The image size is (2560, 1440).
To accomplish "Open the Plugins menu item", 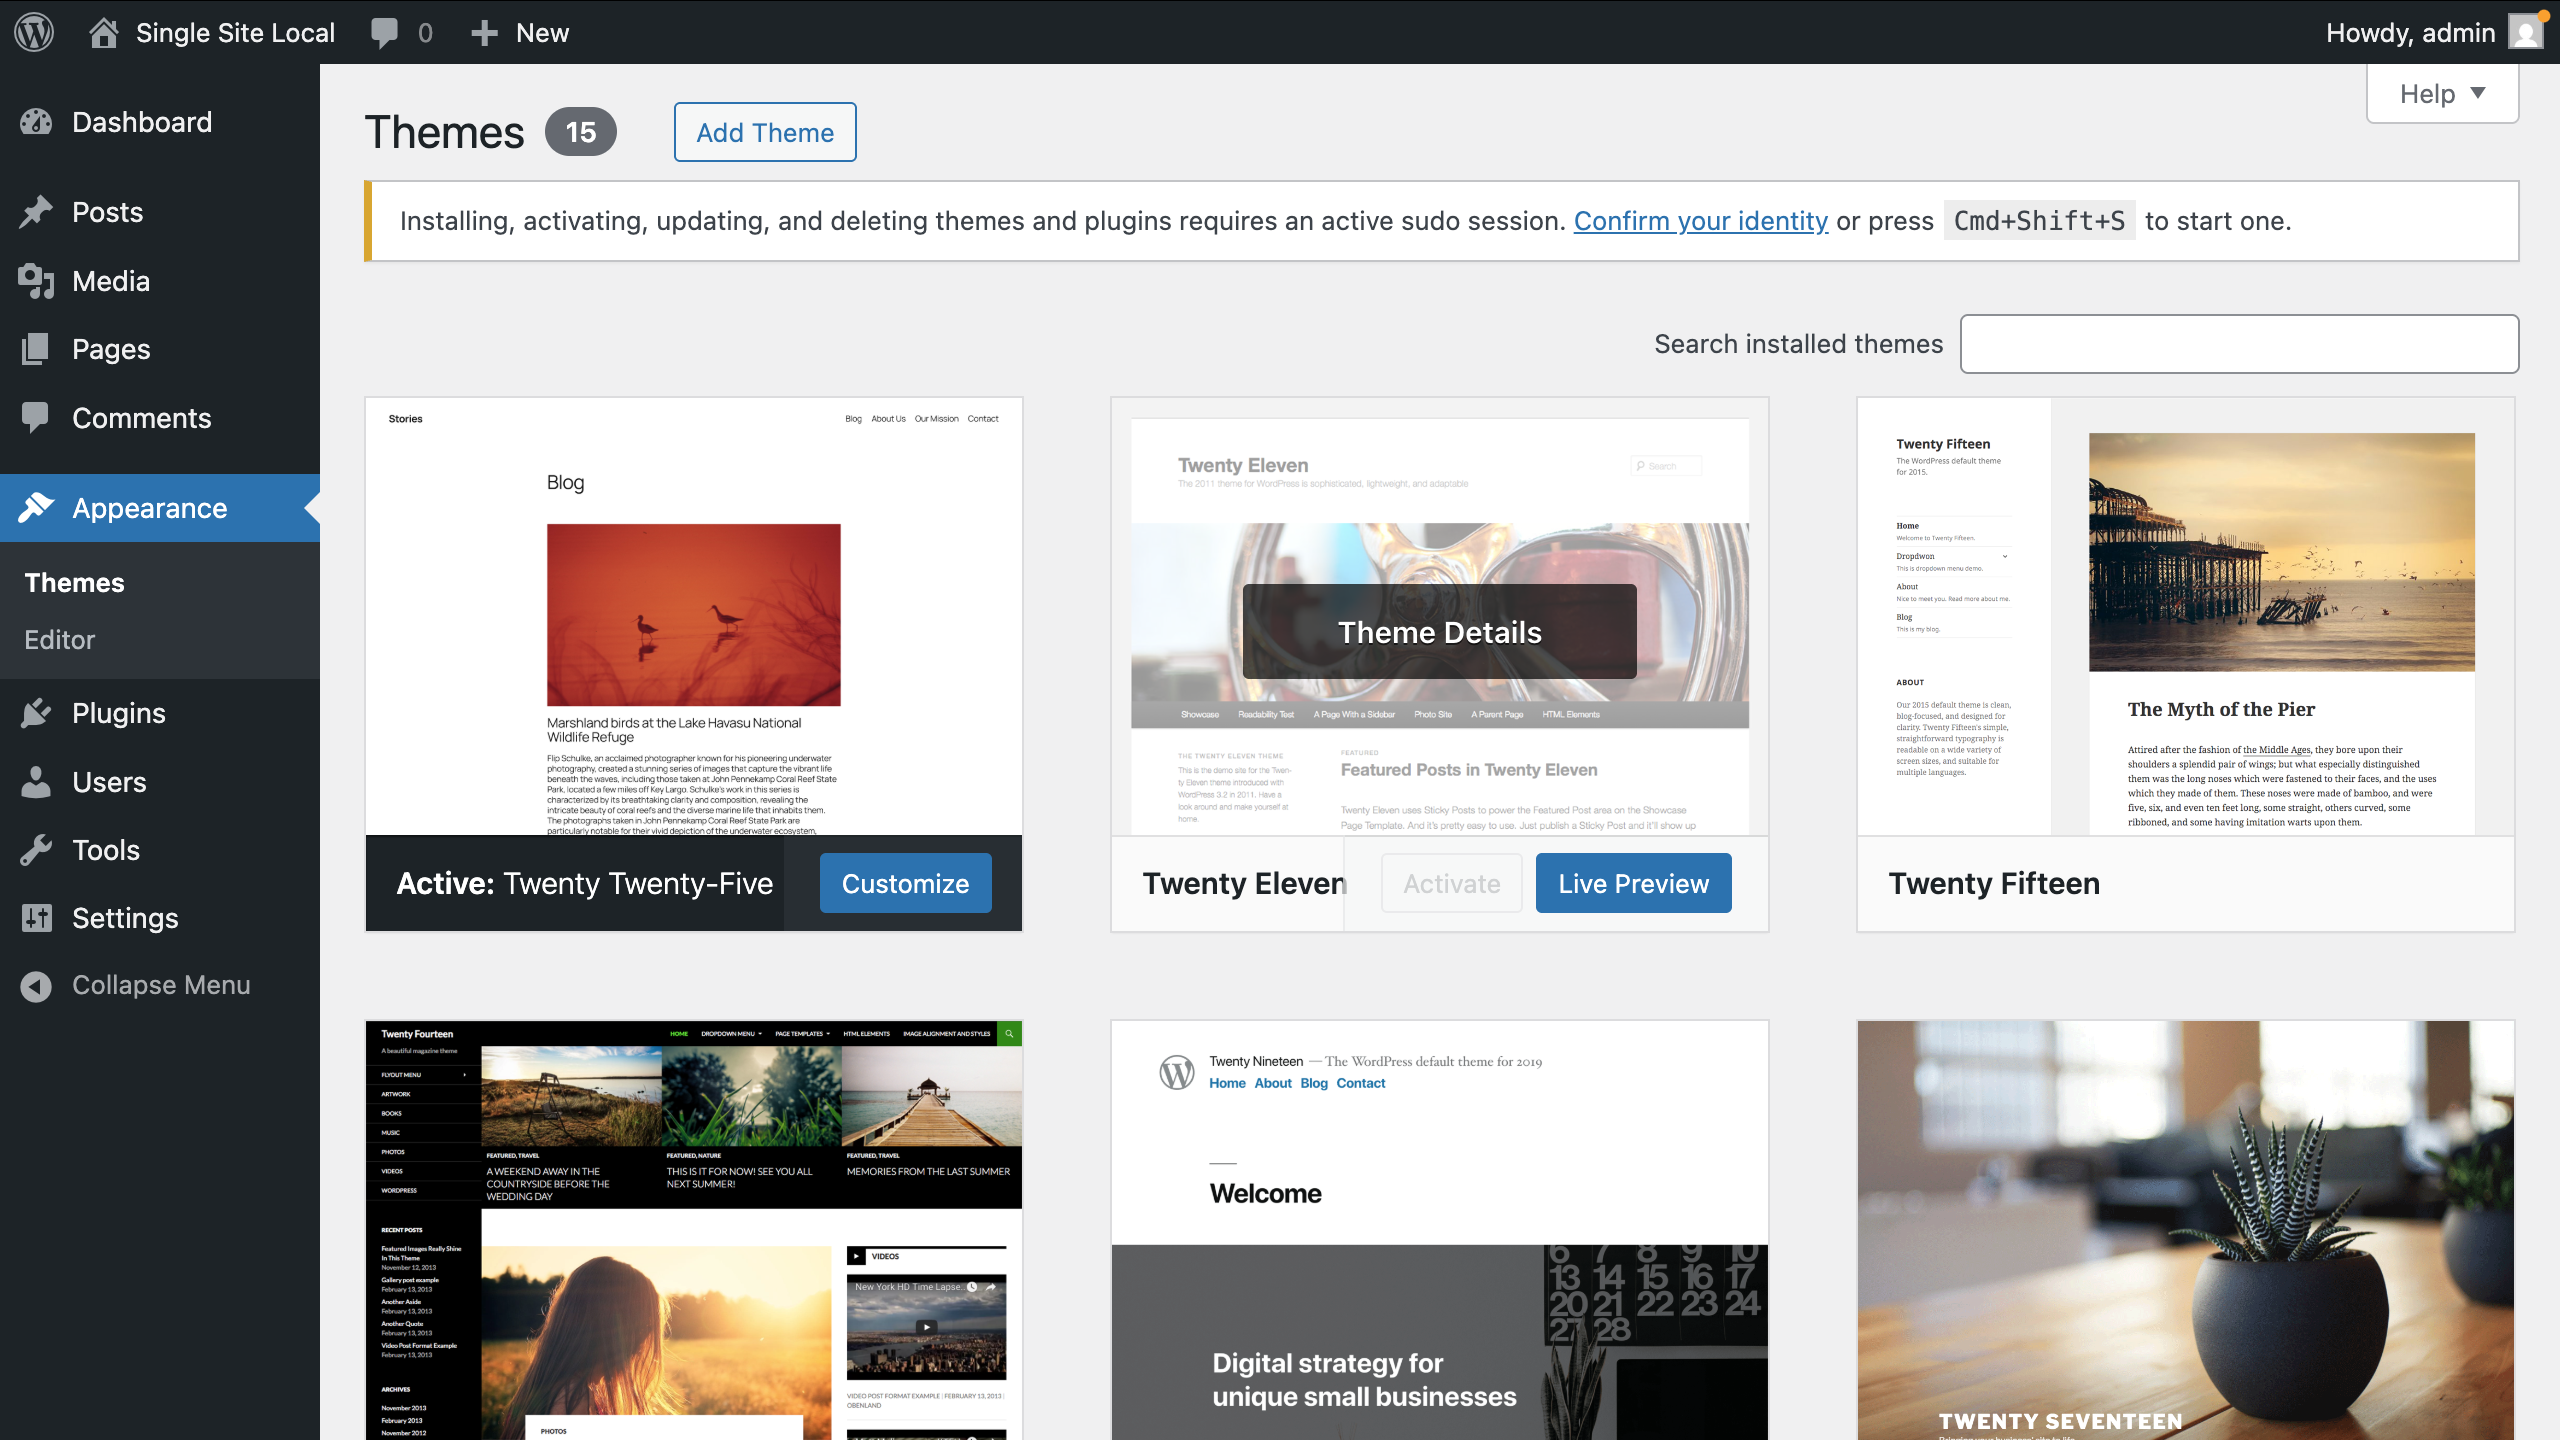I will (x=160, y=713).
